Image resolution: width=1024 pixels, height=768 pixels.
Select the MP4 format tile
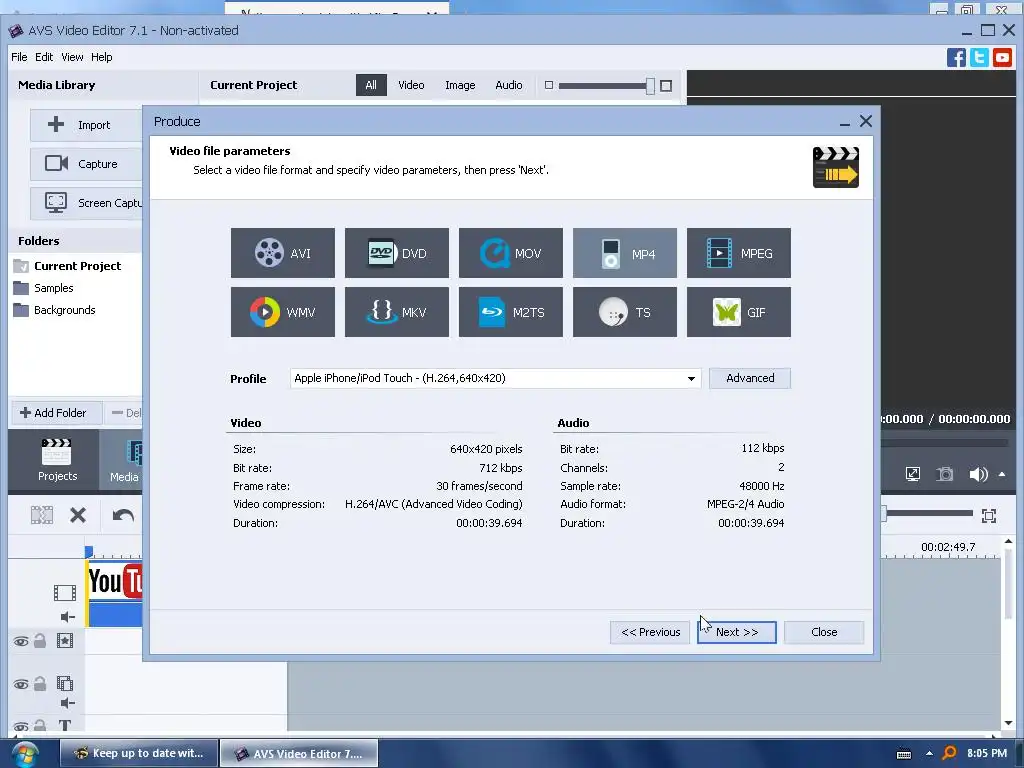coord(624,253)
